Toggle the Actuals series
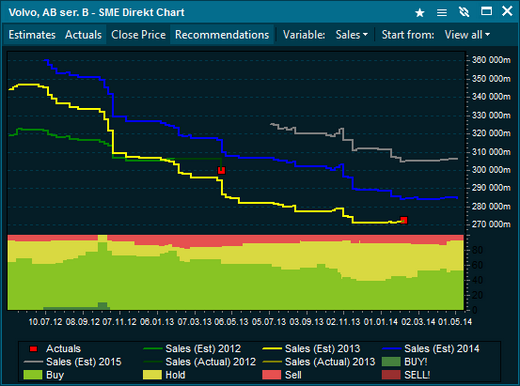Viewport: 520px width, 386px height. 83,35
